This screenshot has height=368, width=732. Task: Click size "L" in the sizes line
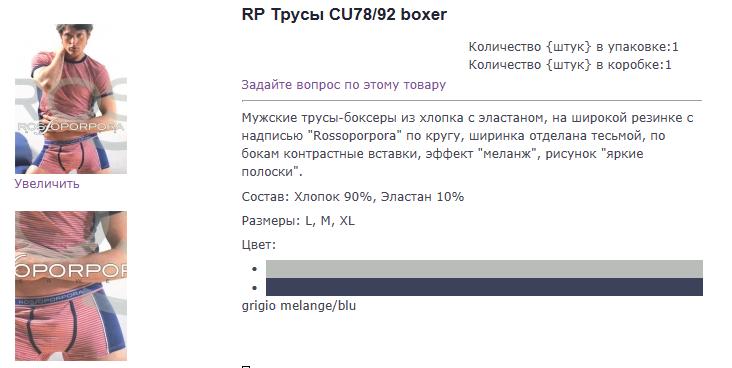tap(309, 220)
